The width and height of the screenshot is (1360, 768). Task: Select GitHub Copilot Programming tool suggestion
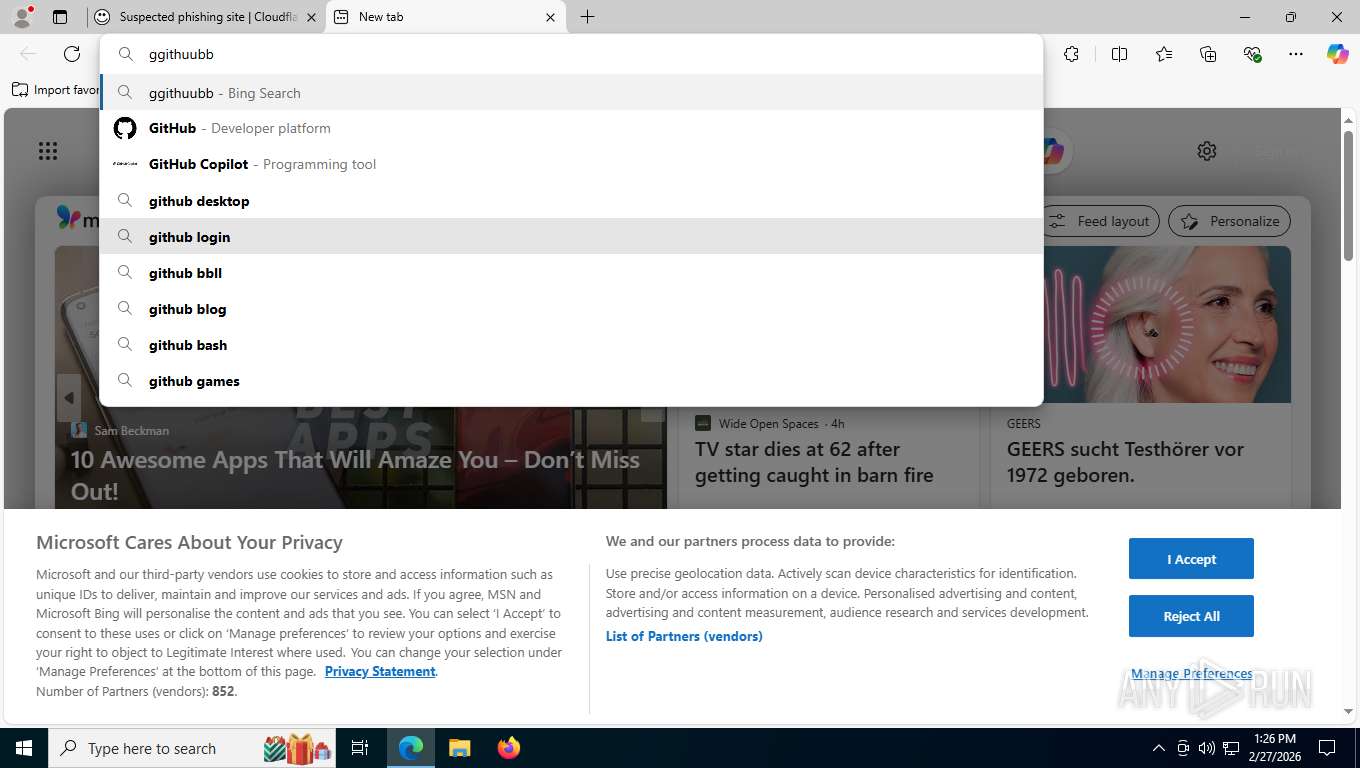571,164
